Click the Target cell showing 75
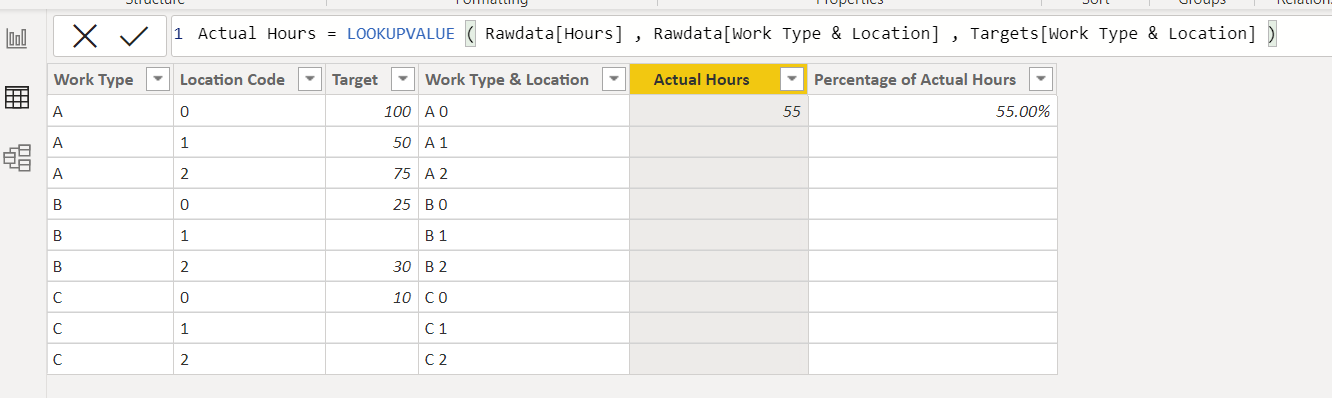The image size is (1332, 398). [372, 173]
